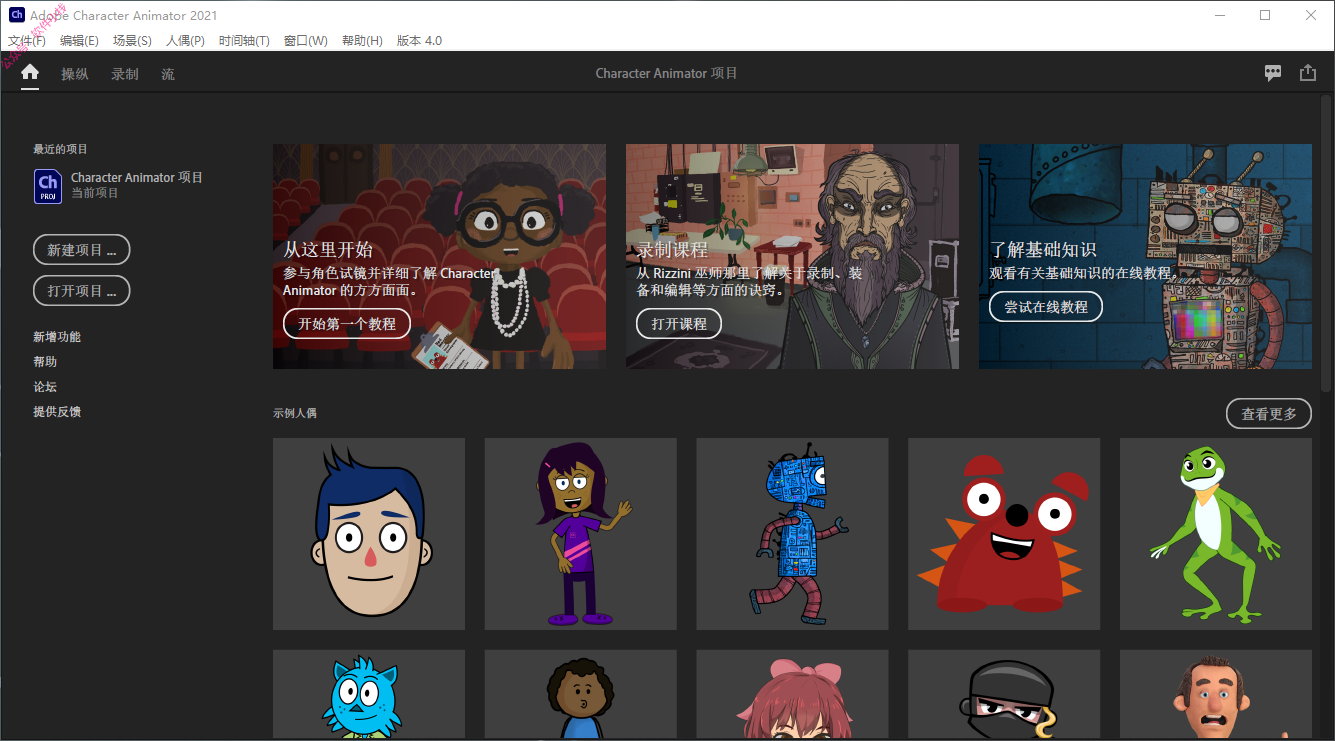Click the Character Animator app logo in the title bar
Image resolution: width=1335 pixels, height=741 pixels.
(16, 15)
